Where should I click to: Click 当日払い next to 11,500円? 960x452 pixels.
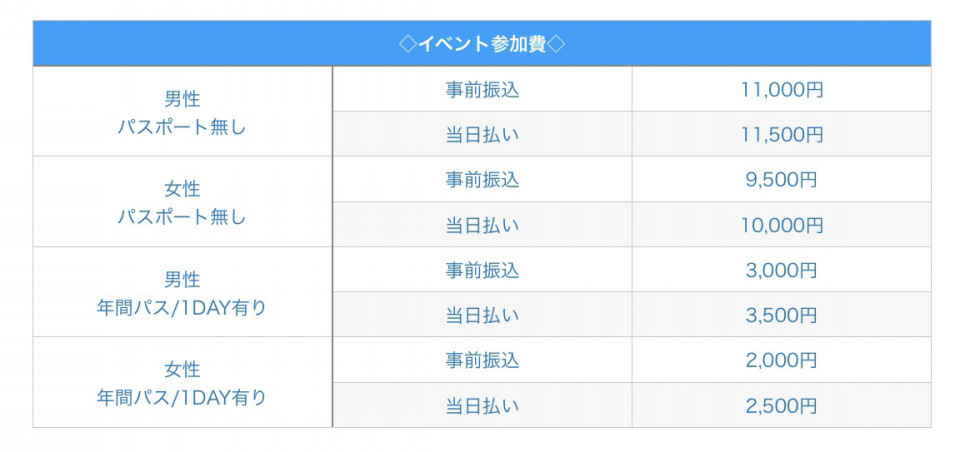point(482,134)
